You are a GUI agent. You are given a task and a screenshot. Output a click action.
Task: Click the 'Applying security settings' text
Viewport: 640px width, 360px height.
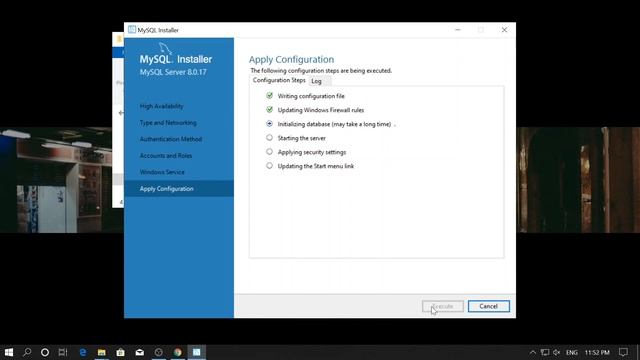[x=312, y=152]
